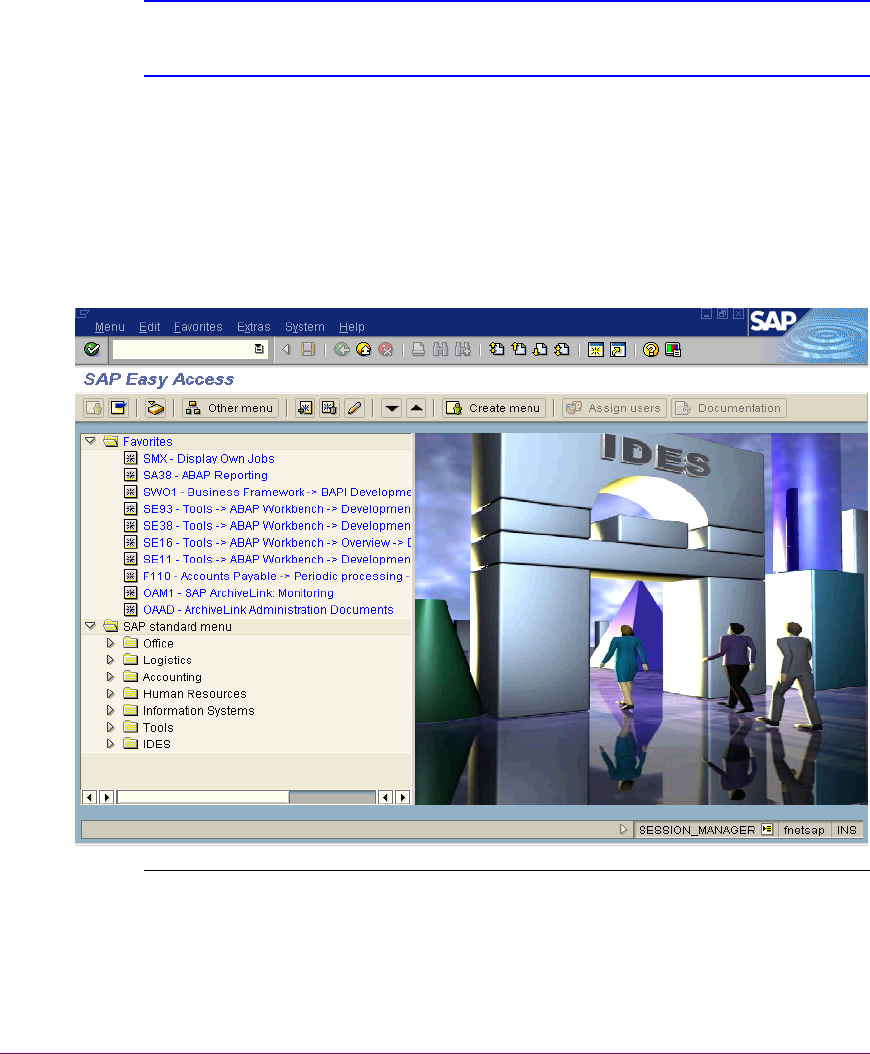This screenshot has height=1054, width=870.
Task: Click SESSION_MANAGER in the status bar
Action: 697,830
